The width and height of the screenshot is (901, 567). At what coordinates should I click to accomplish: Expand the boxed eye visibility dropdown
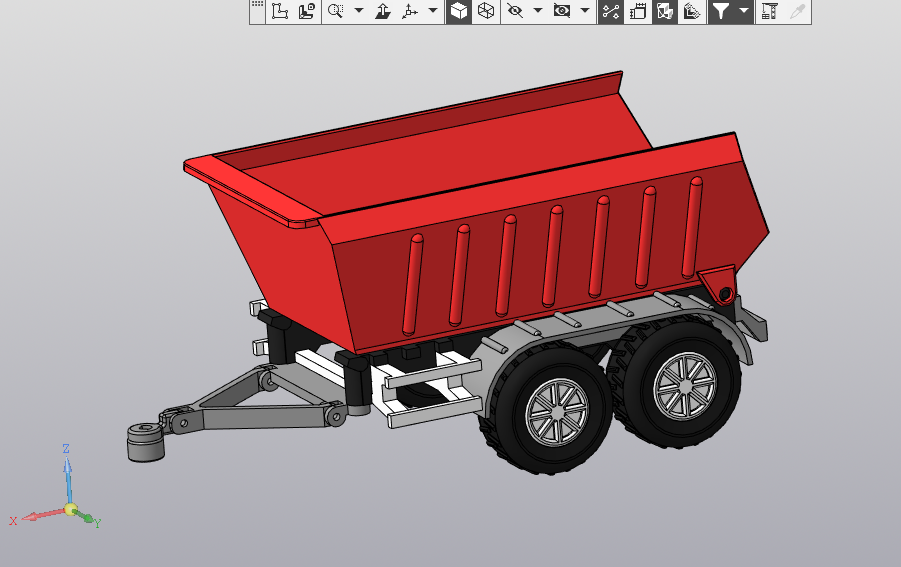point(585,10)
